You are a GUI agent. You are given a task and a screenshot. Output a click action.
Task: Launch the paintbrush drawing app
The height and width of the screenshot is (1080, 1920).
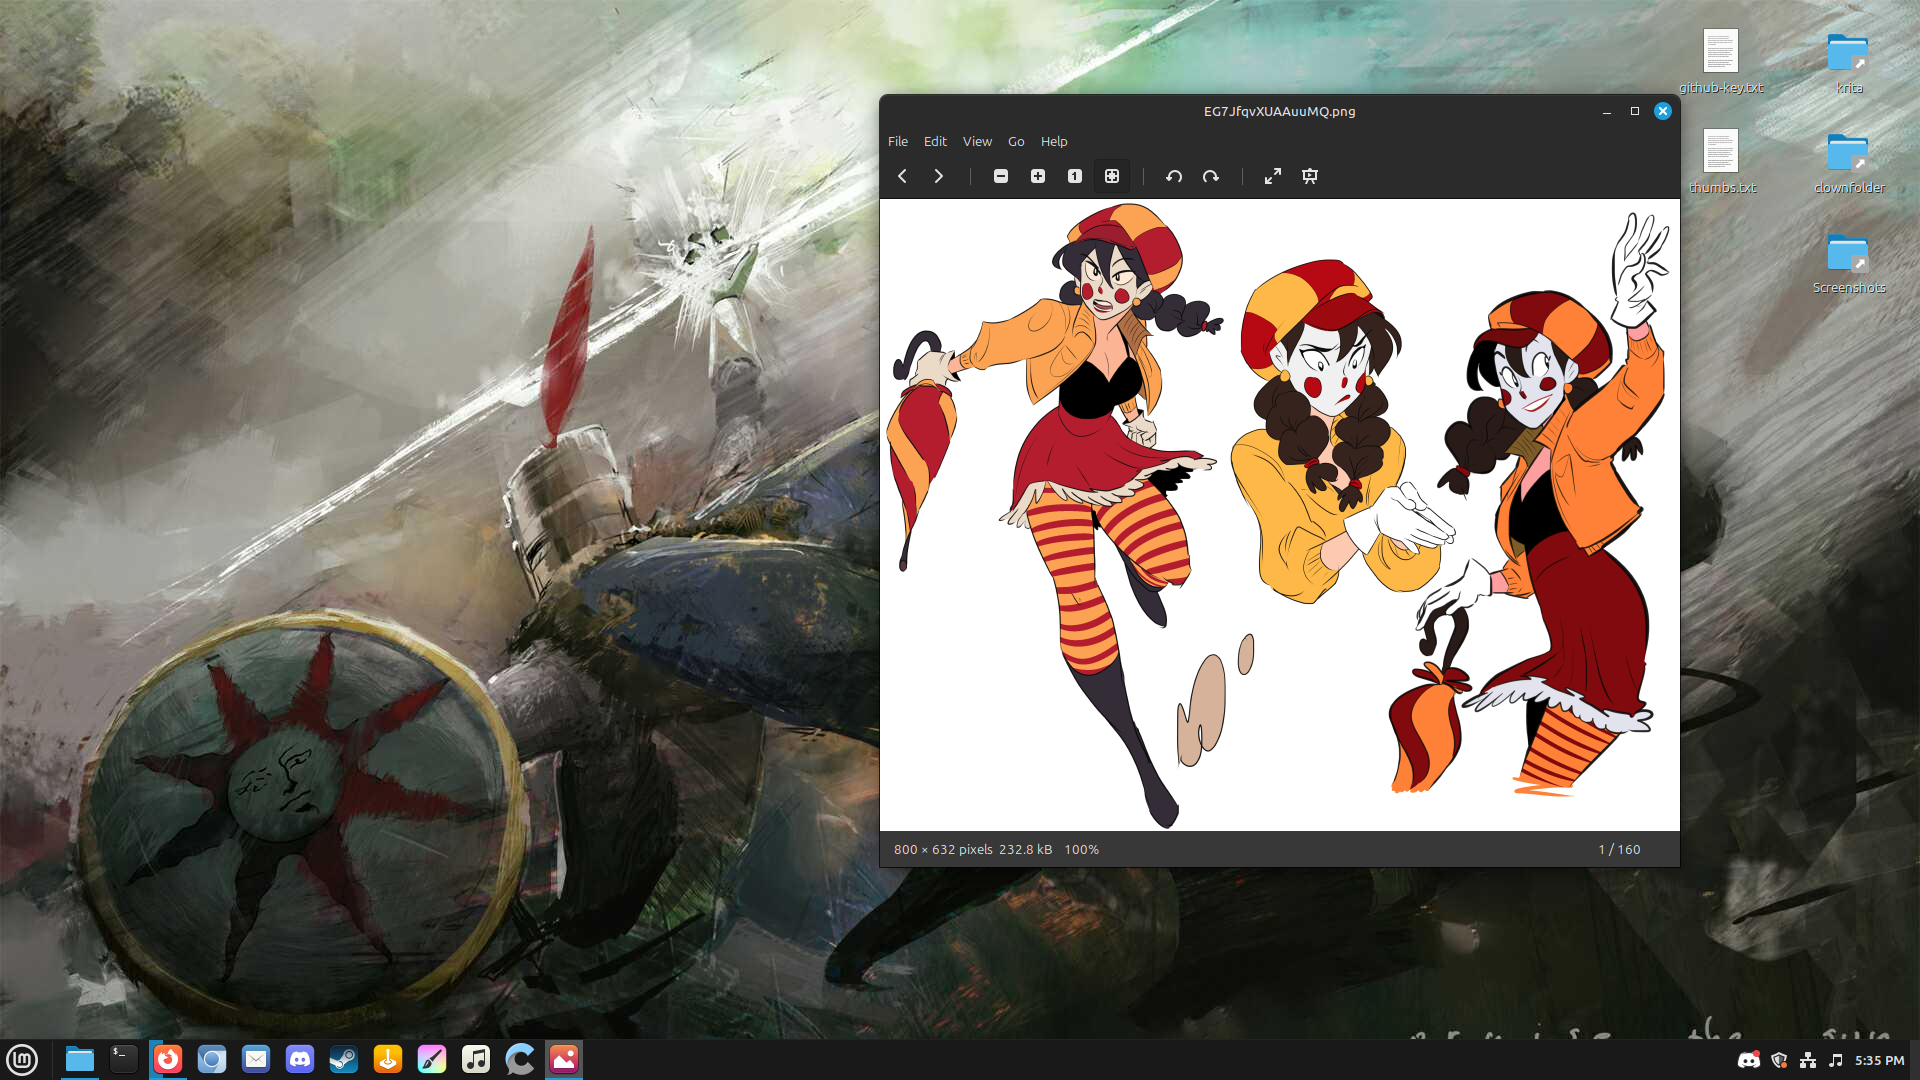[432, 1059]
